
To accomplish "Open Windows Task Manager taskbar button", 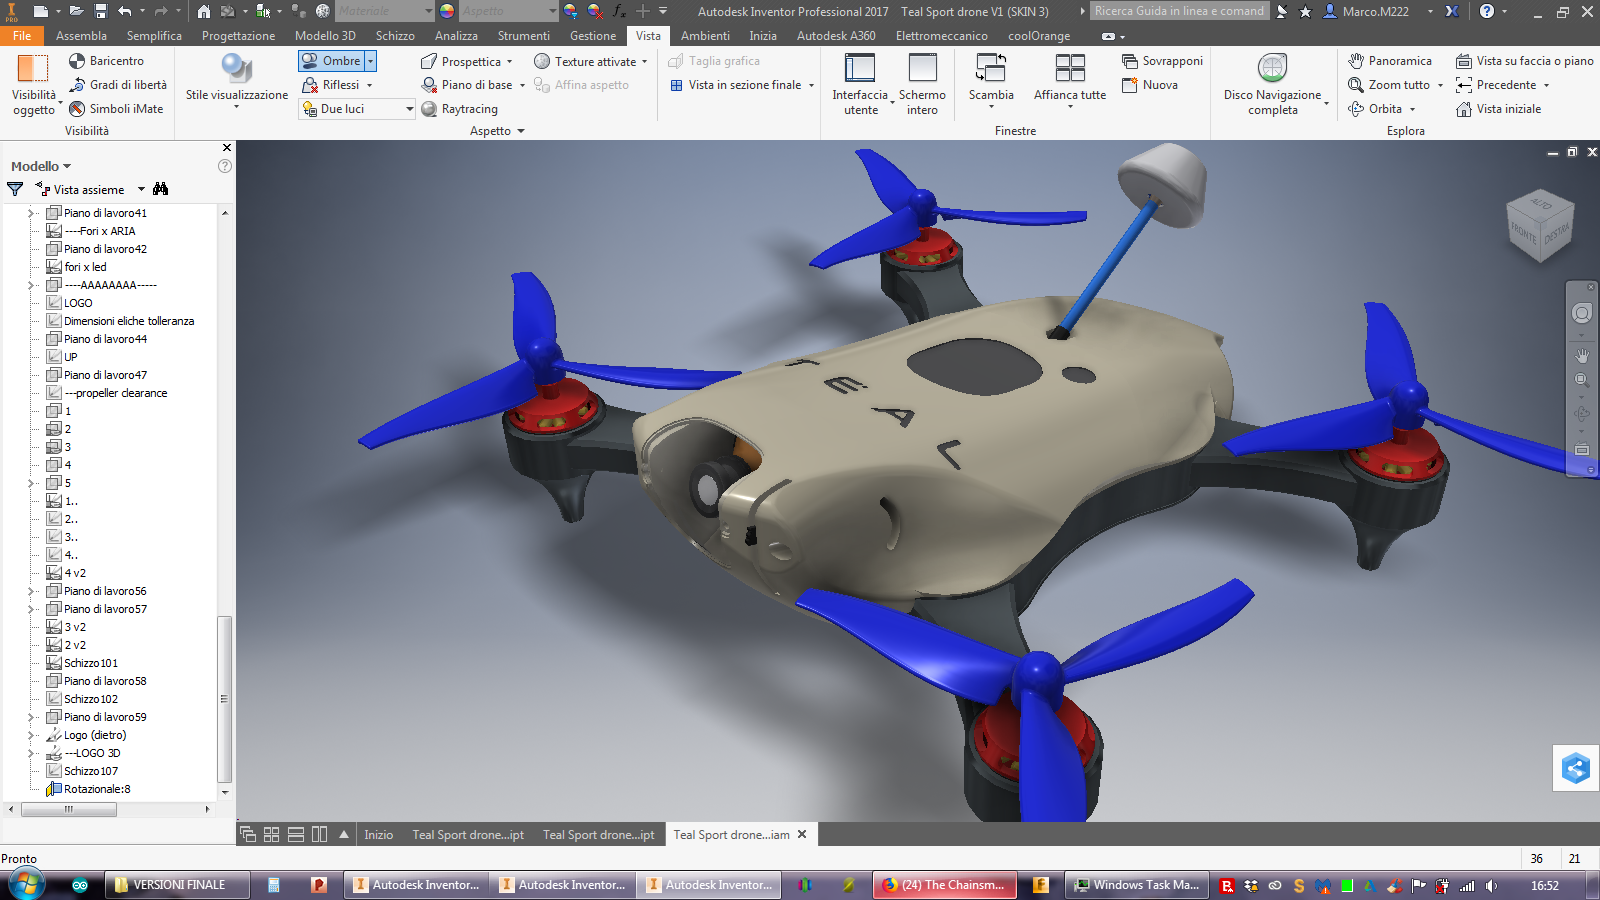I will point(1136,885).
